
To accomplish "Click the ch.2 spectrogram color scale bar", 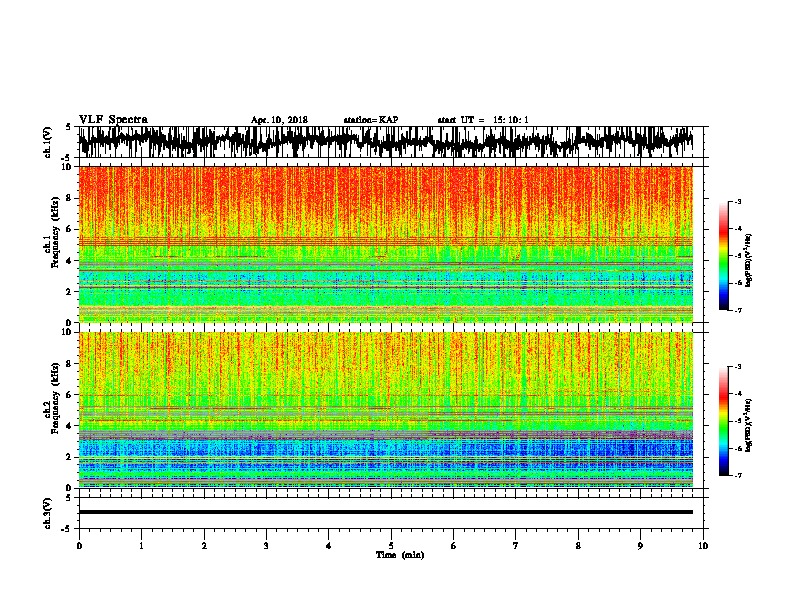I will [x=724, y=421].
